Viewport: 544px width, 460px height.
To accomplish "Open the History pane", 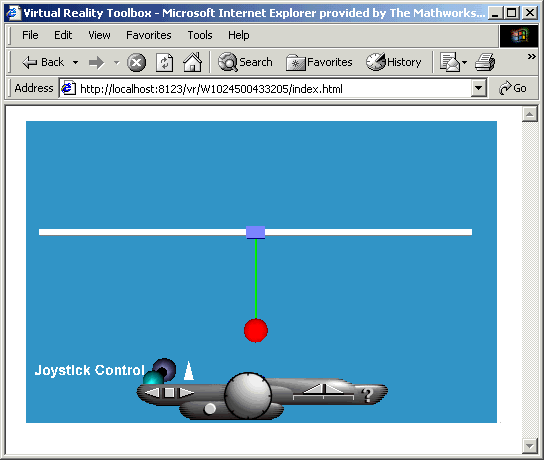I will point(394,62).
